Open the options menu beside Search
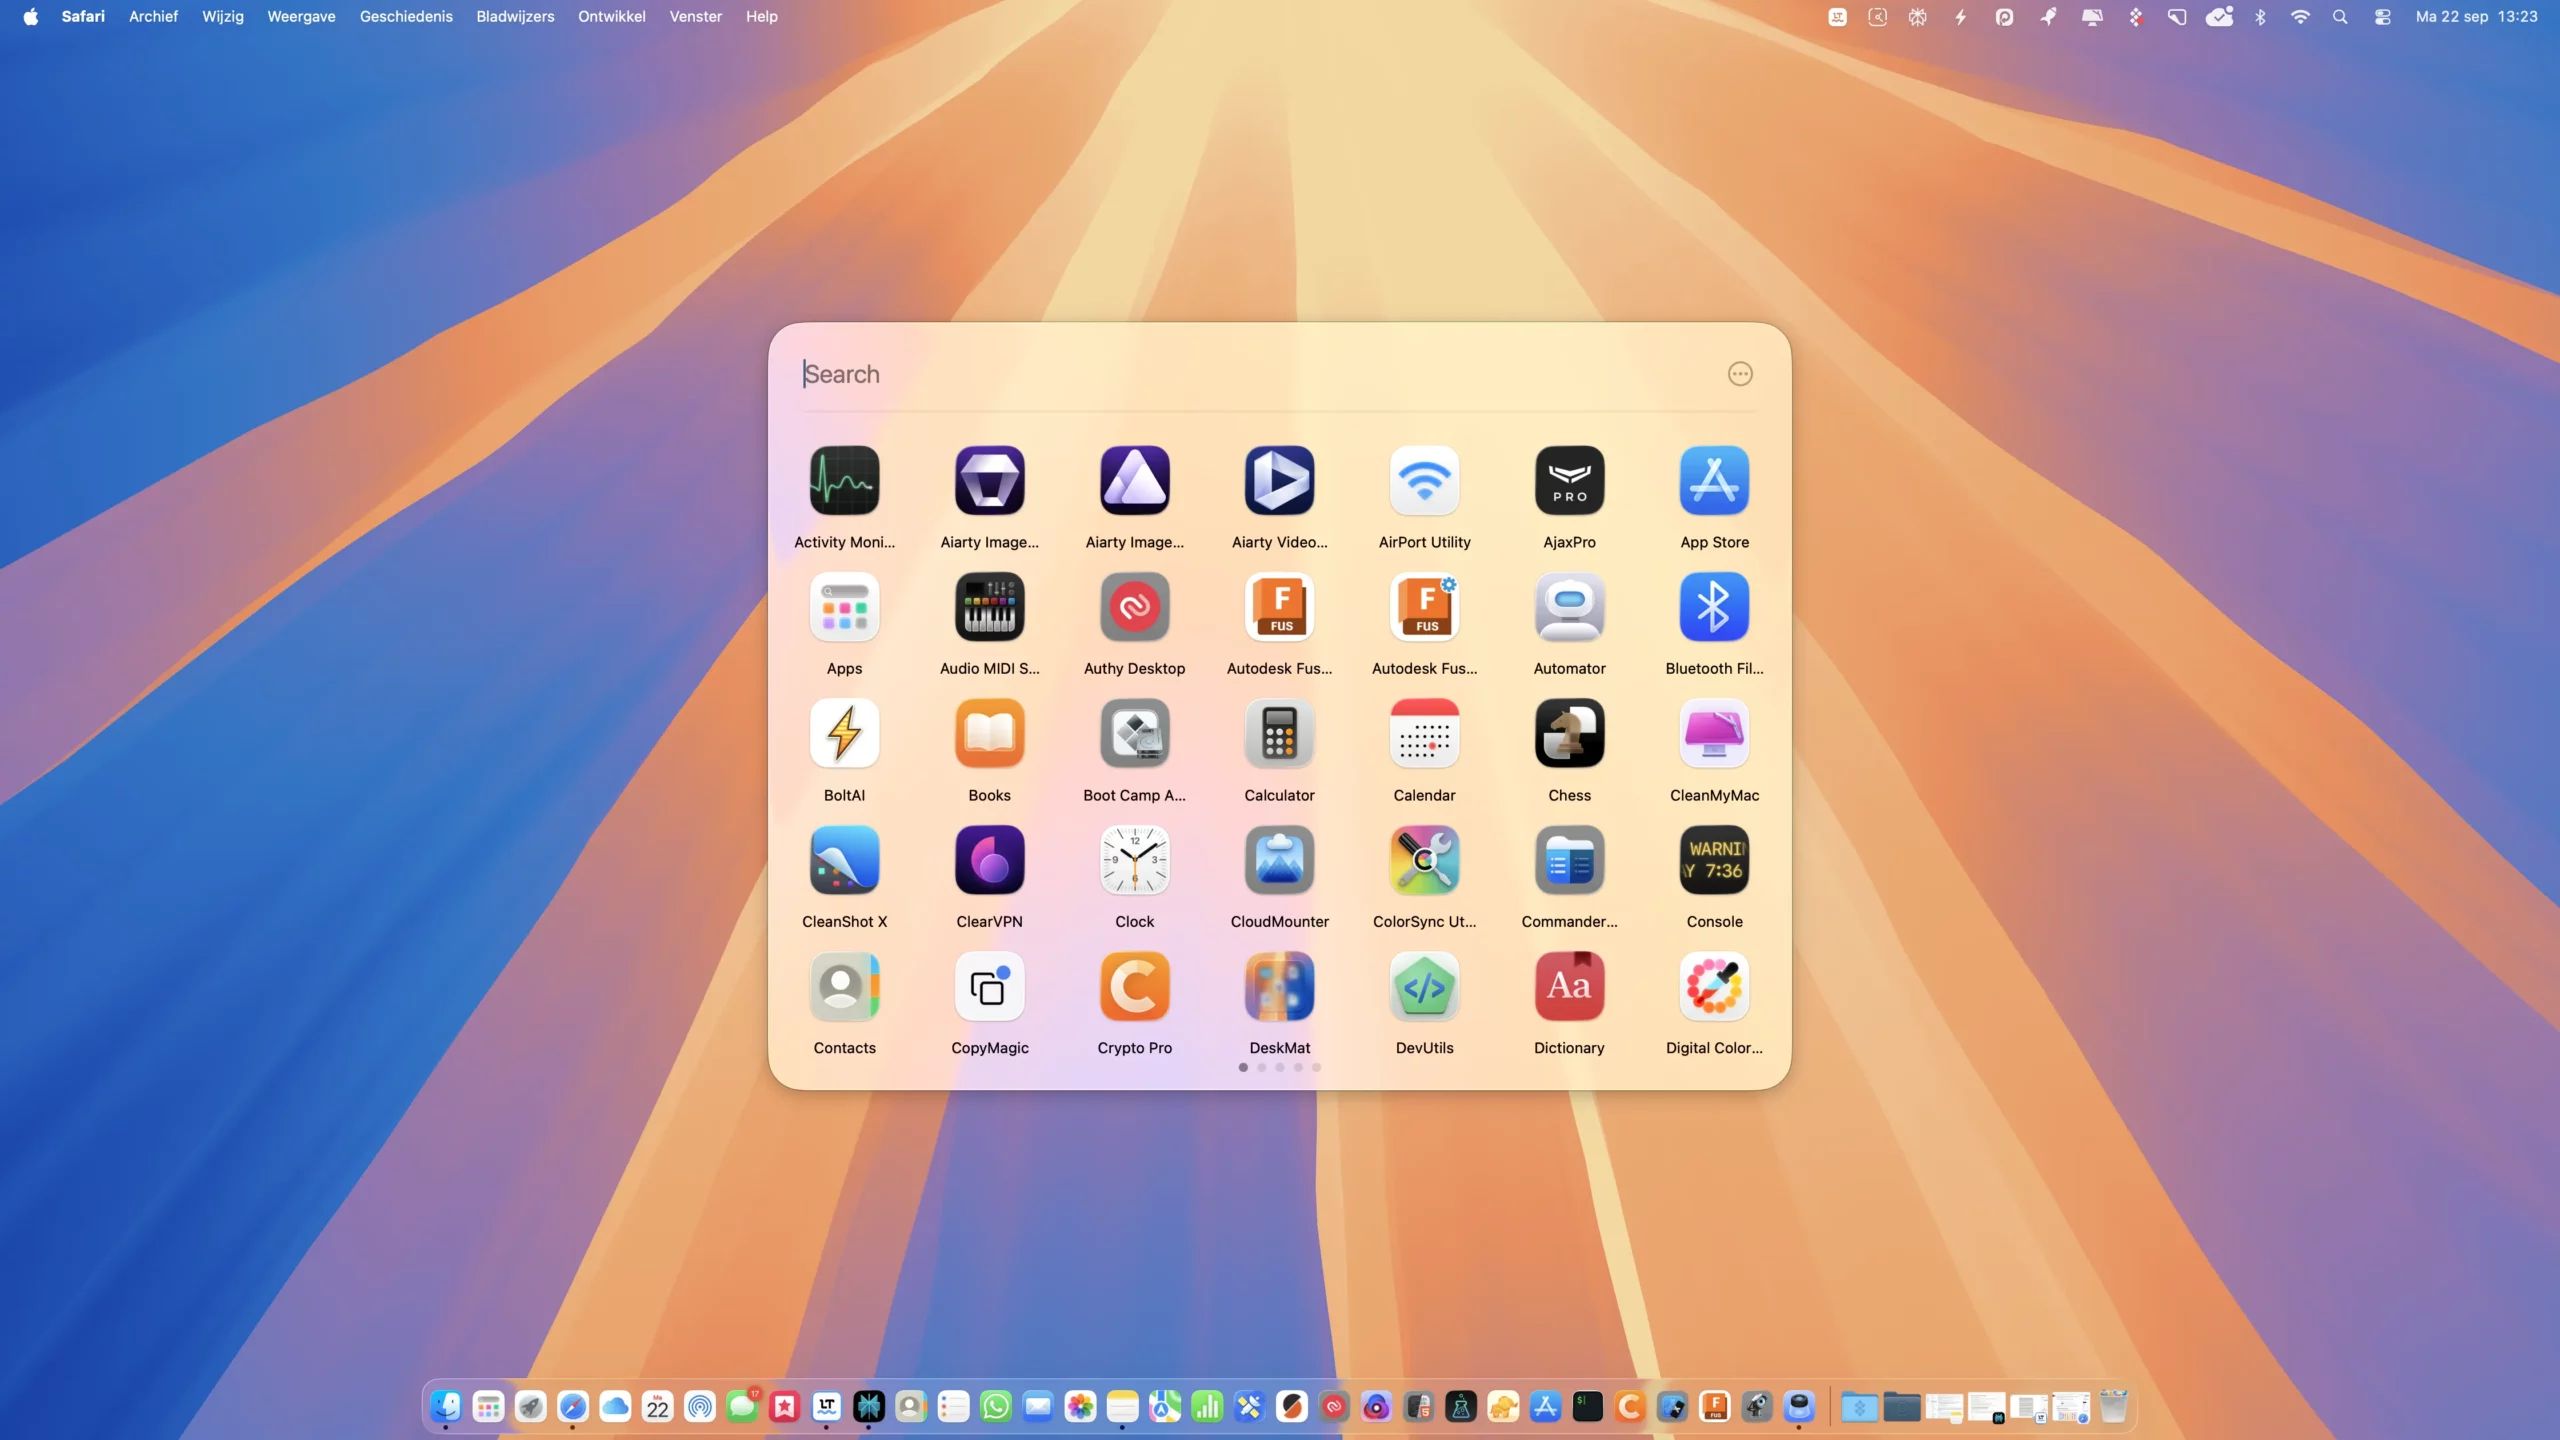Screen dimensions: 2560x1440 click(1740, 374)
